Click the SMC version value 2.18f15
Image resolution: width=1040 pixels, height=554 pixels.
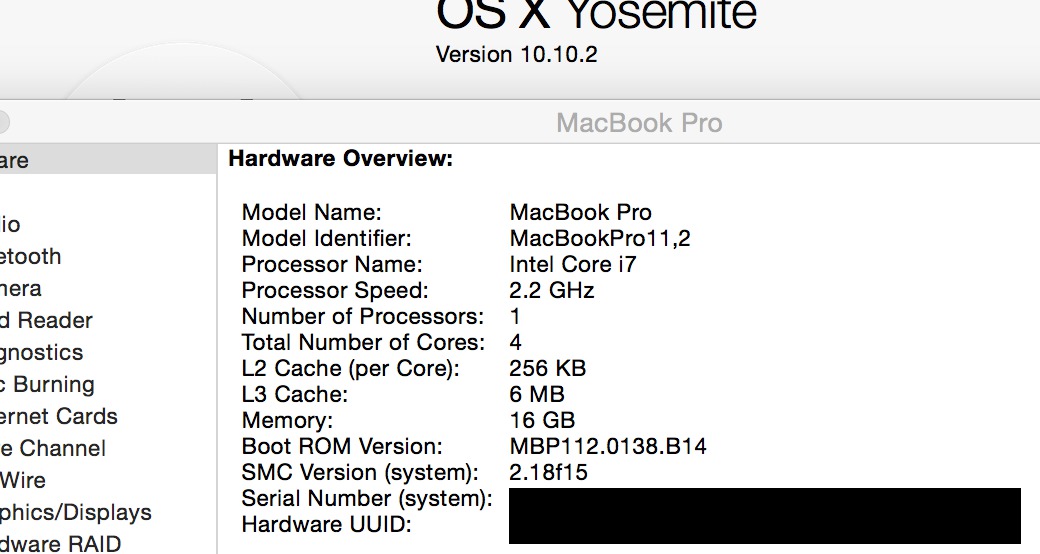[549, 472]
